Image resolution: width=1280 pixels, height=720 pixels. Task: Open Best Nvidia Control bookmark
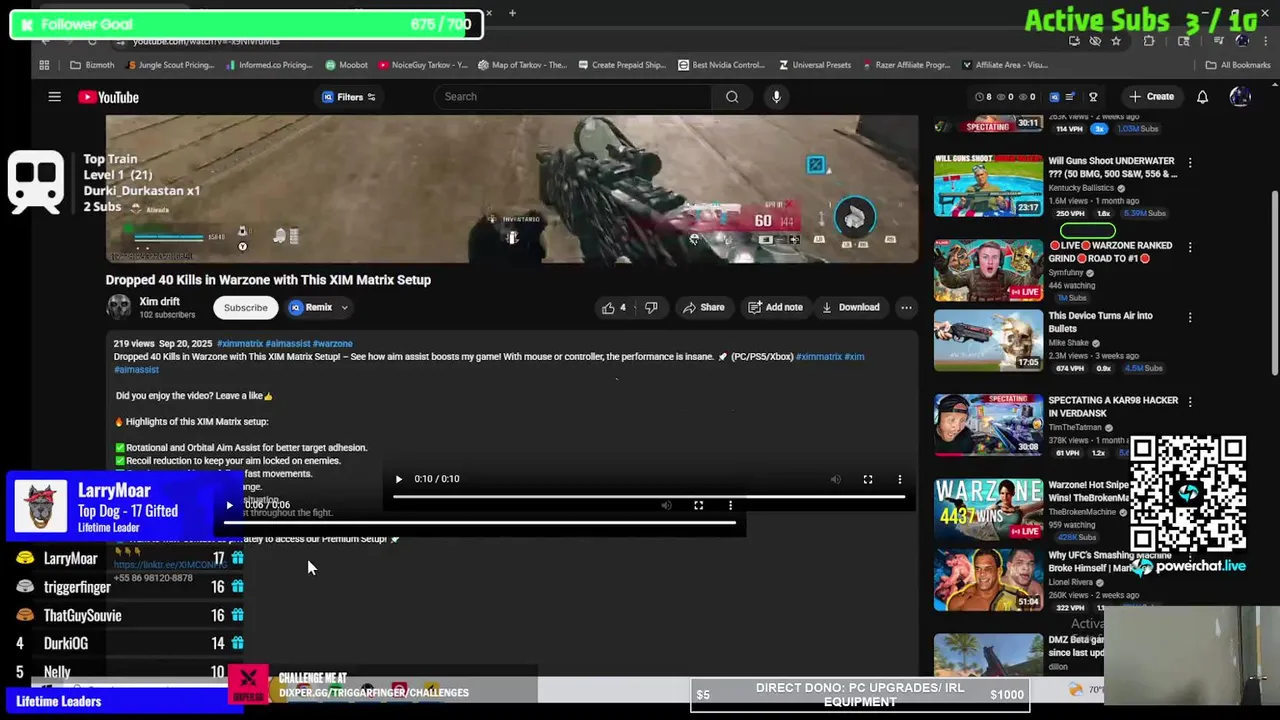722,65
